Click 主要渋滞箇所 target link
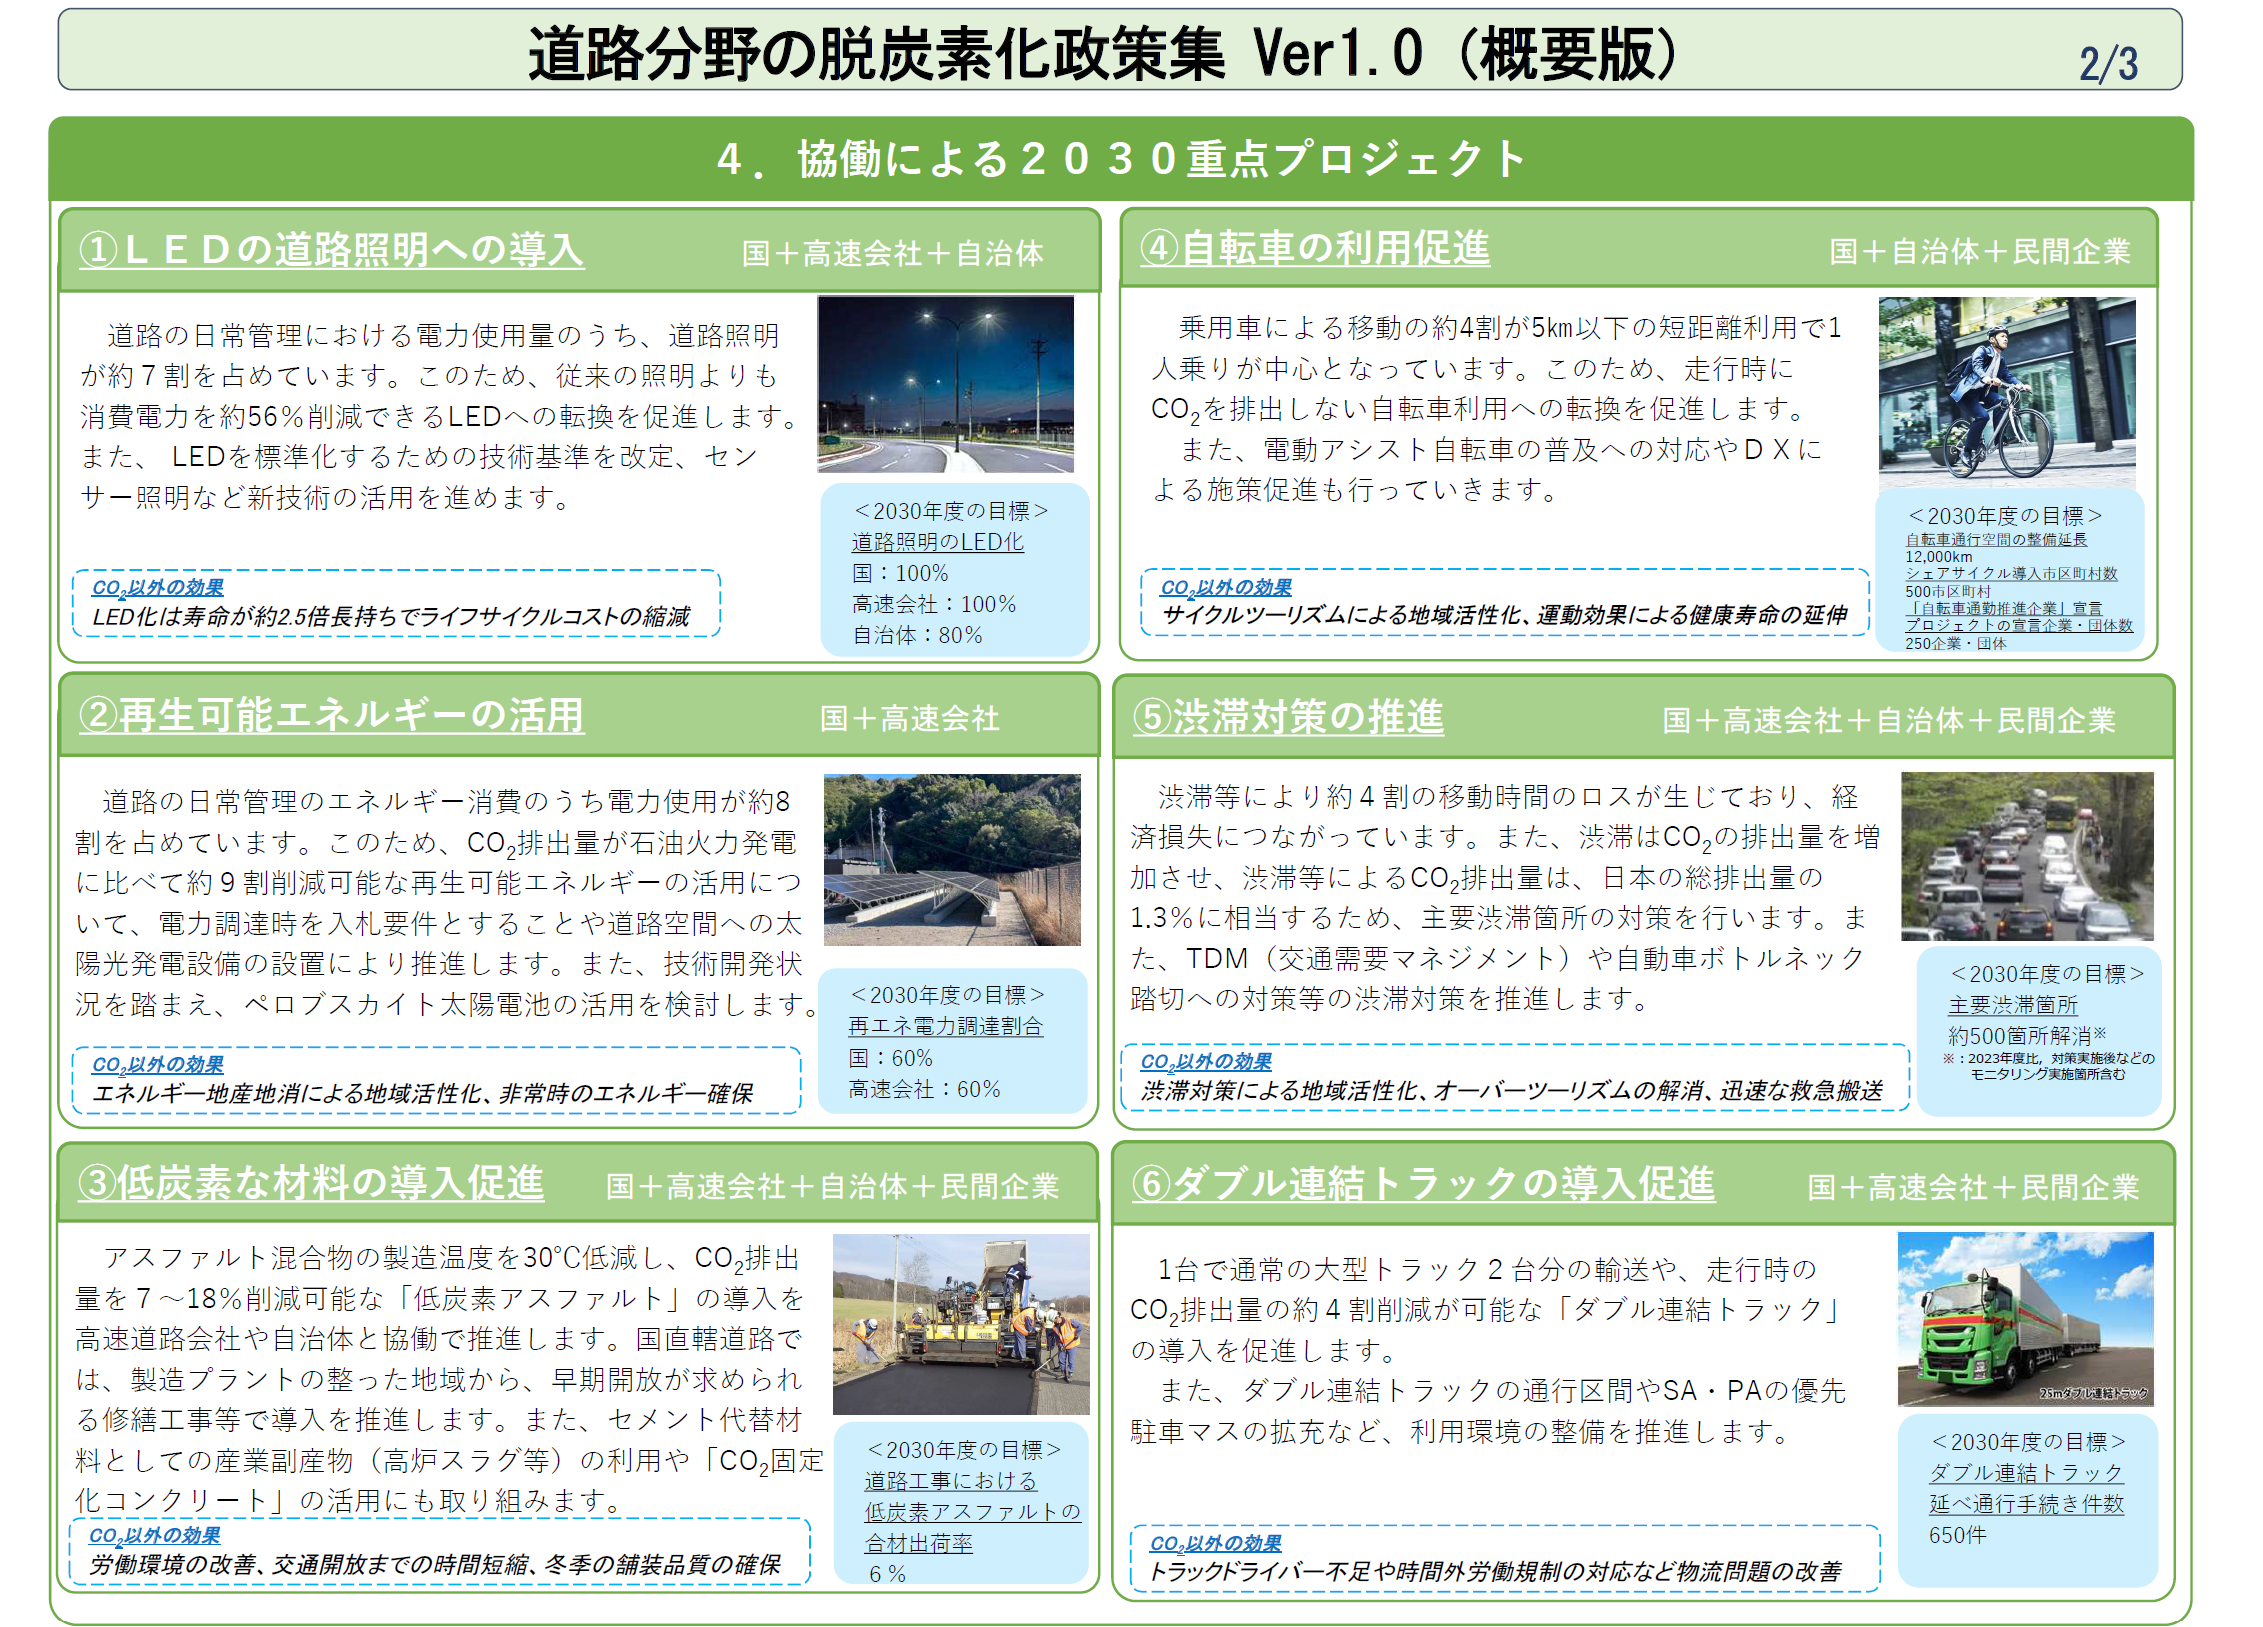 (2012, 1005)
